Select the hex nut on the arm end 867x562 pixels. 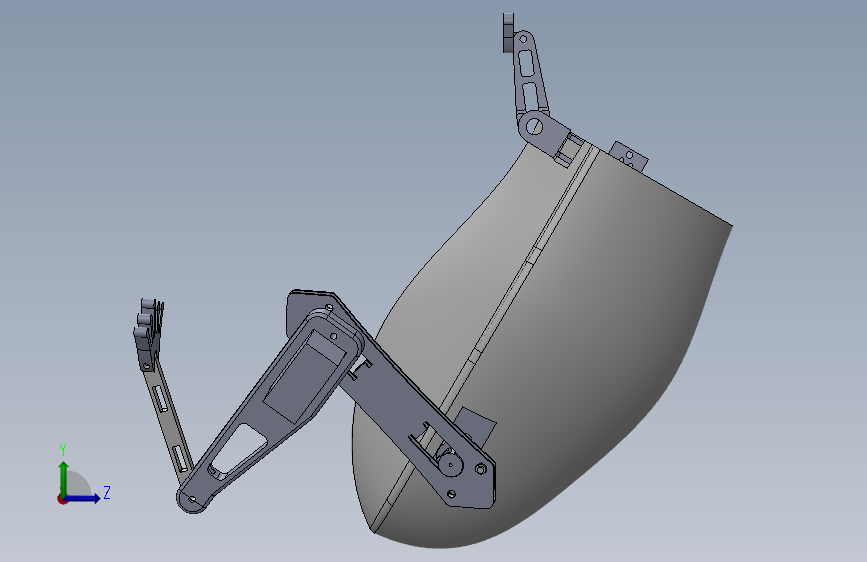[480, 470]
